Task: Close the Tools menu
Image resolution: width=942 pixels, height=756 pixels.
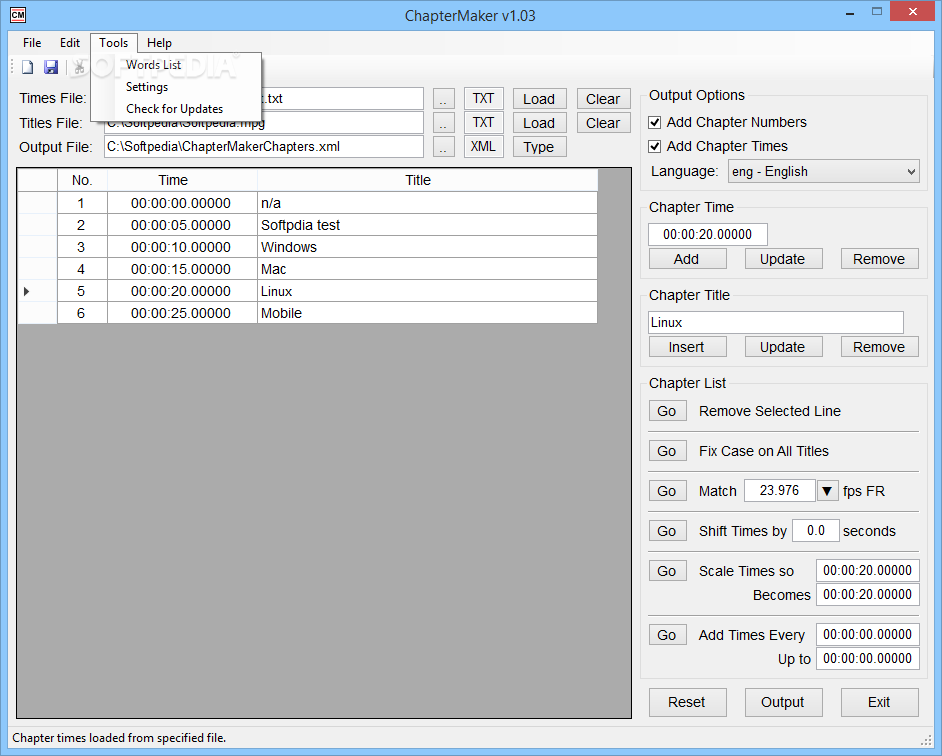Action: [x=114, y=43]
